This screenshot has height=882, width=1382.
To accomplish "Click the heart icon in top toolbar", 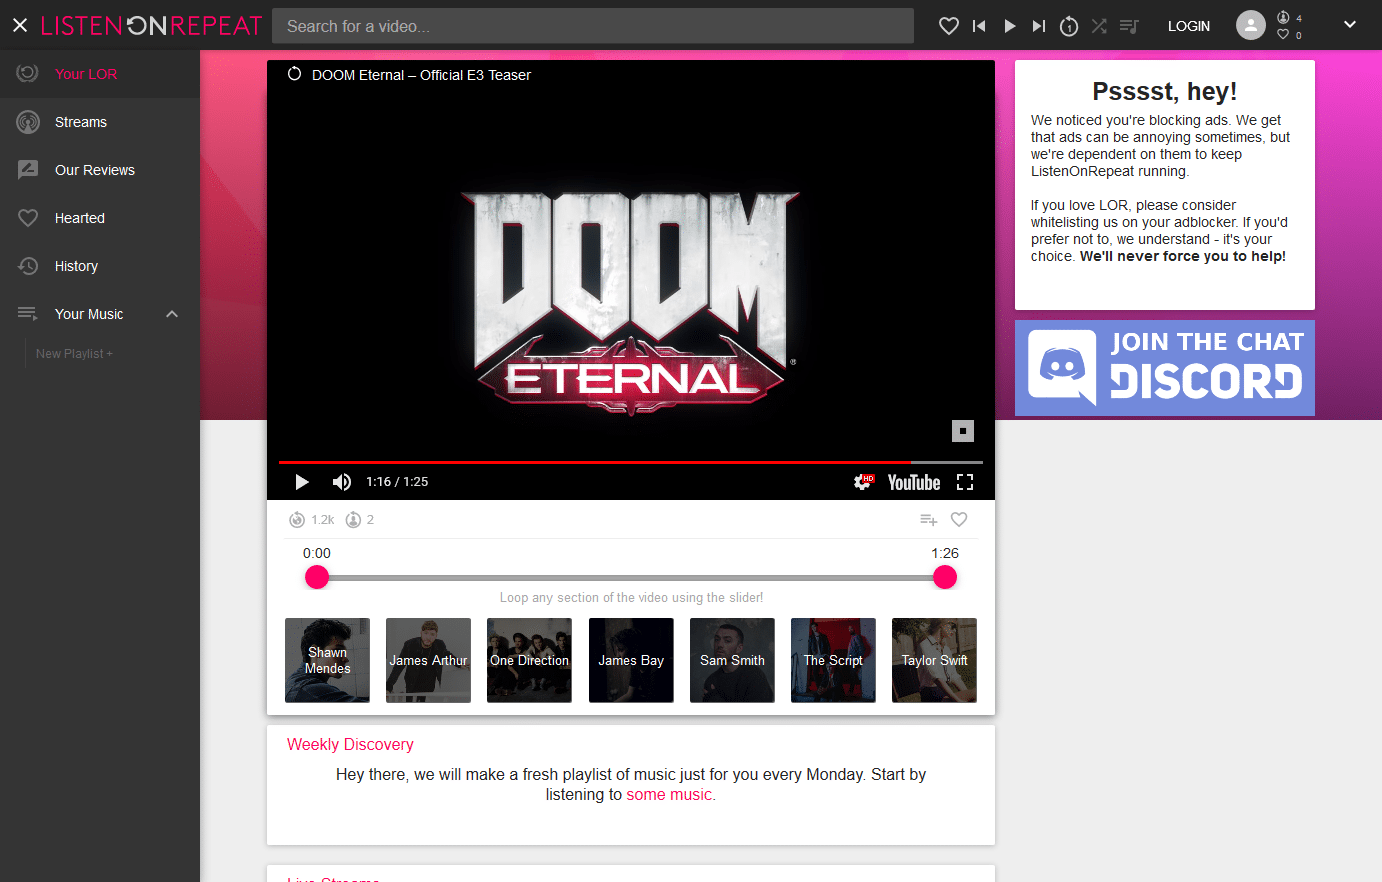I will pos(949,26).
